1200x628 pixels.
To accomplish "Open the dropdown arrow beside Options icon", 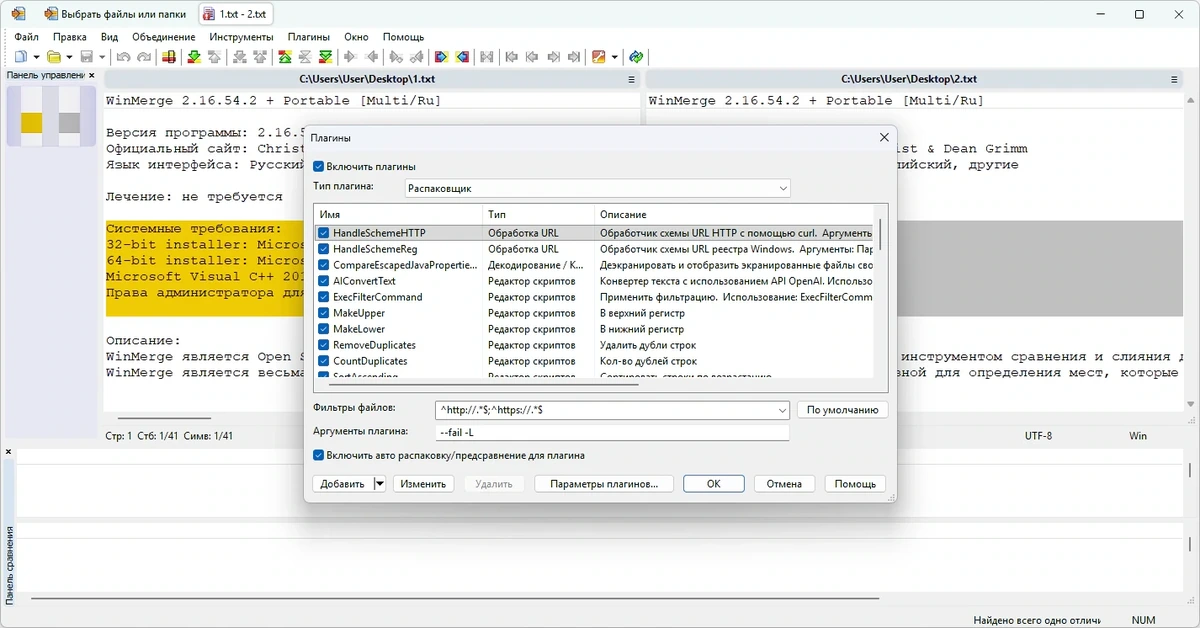I will [x=614, y=57].
